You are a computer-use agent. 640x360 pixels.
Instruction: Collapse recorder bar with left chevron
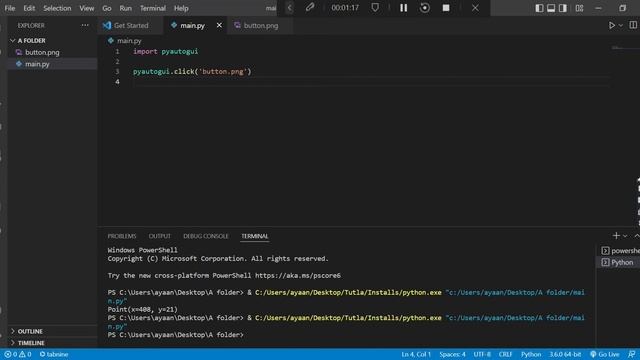point(289,8)
